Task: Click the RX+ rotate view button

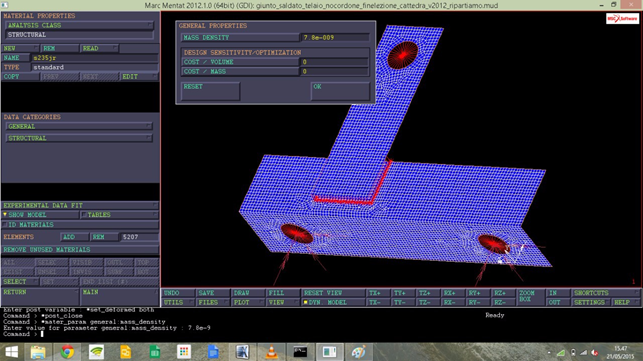Action: pos(453,293)
